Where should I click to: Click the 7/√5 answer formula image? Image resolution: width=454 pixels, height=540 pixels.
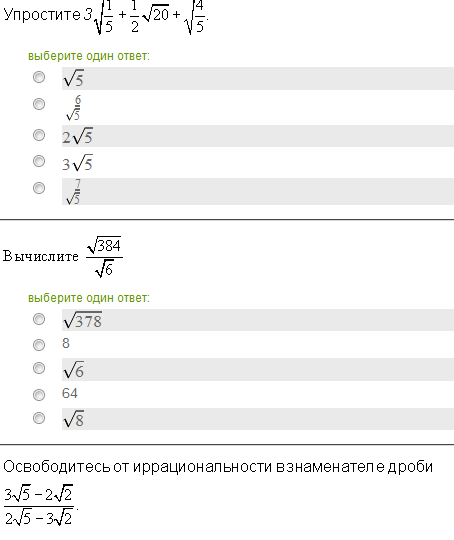[73, 191]
